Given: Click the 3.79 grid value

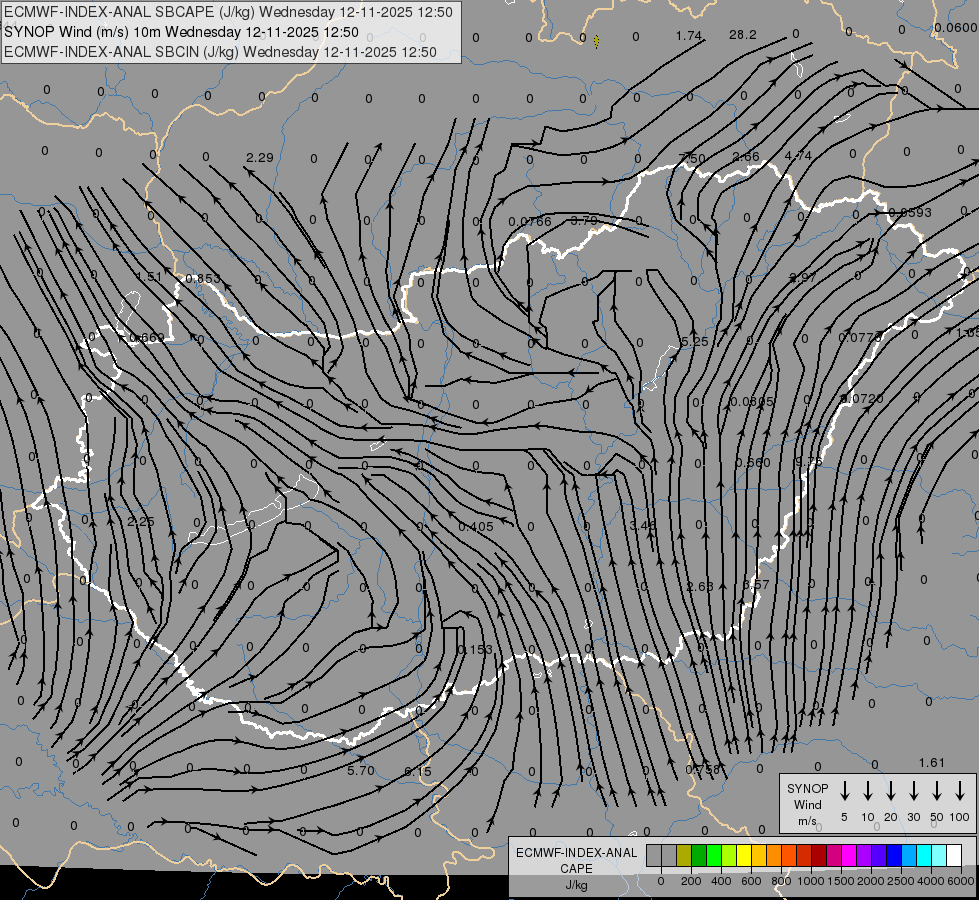Looking at the screenshot, I should point(584,220).
